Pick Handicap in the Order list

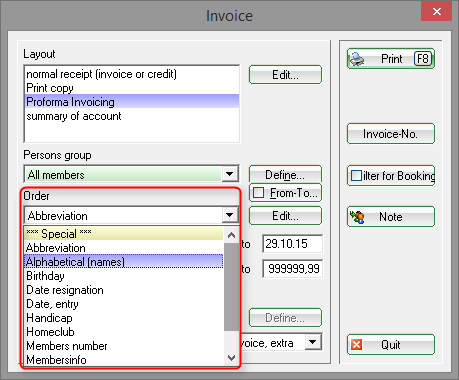coord(124,318)
